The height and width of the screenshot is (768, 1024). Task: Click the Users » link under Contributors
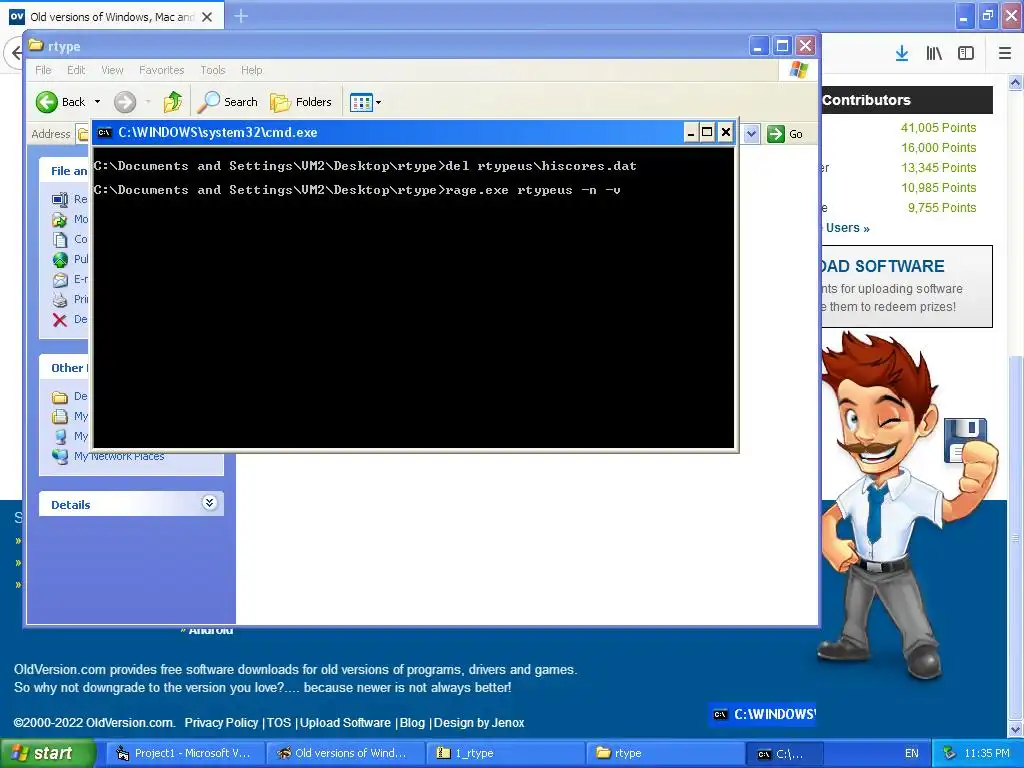click(847, 228)
